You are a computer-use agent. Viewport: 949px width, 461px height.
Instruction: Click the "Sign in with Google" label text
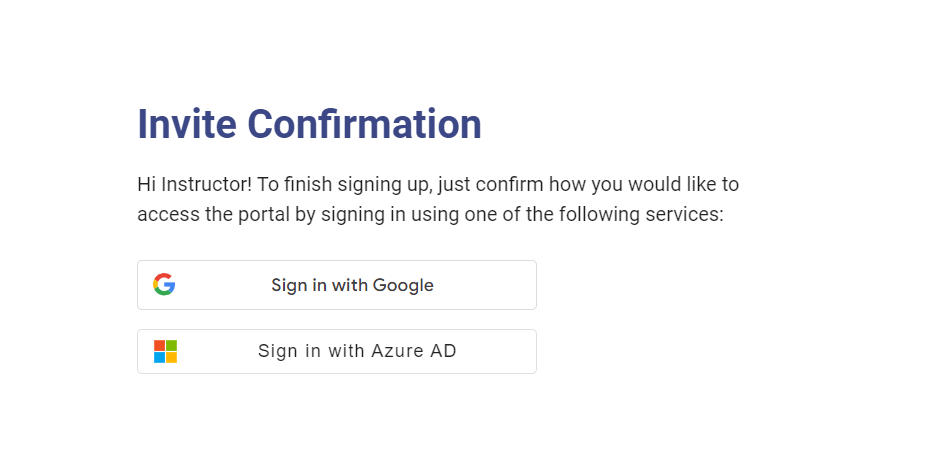pos(352,285)
